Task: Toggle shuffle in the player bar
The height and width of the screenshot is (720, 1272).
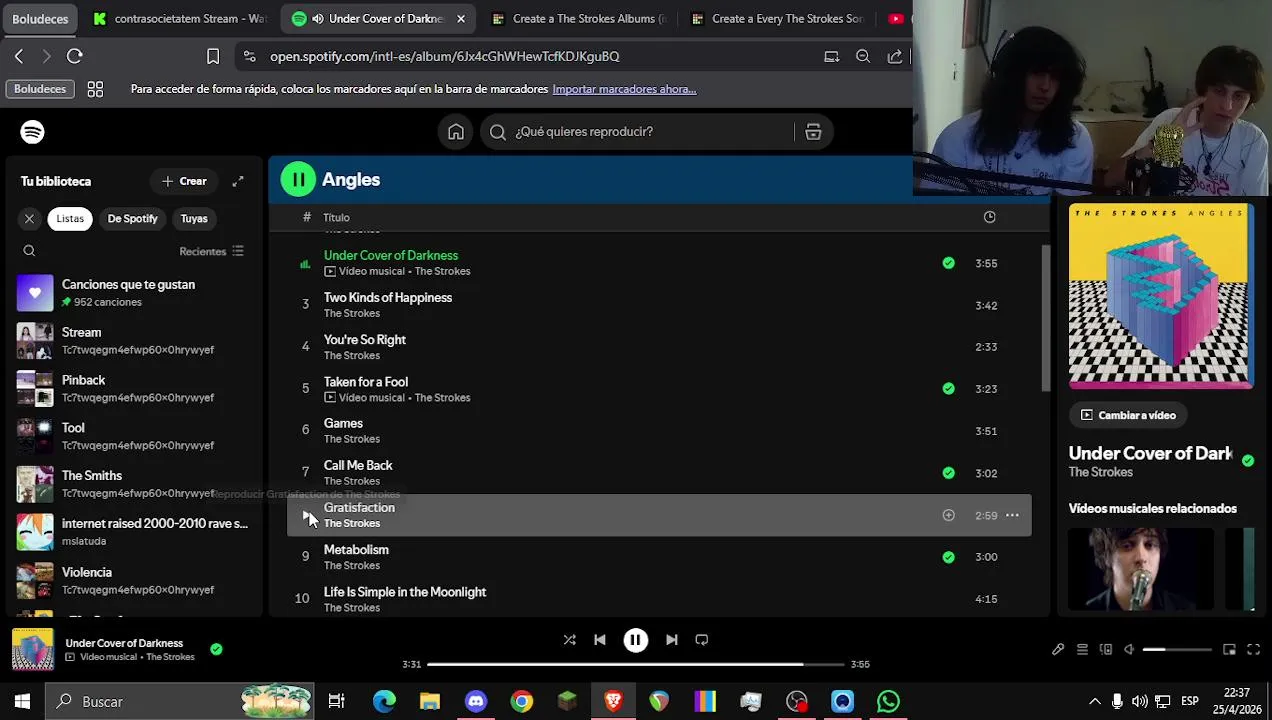Action: click(x=569, y=640)
